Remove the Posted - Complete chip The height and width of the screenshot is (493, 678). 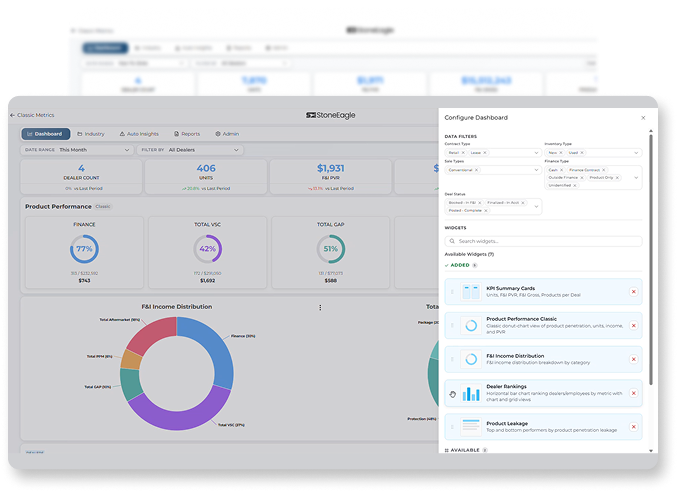coord(486,211)
